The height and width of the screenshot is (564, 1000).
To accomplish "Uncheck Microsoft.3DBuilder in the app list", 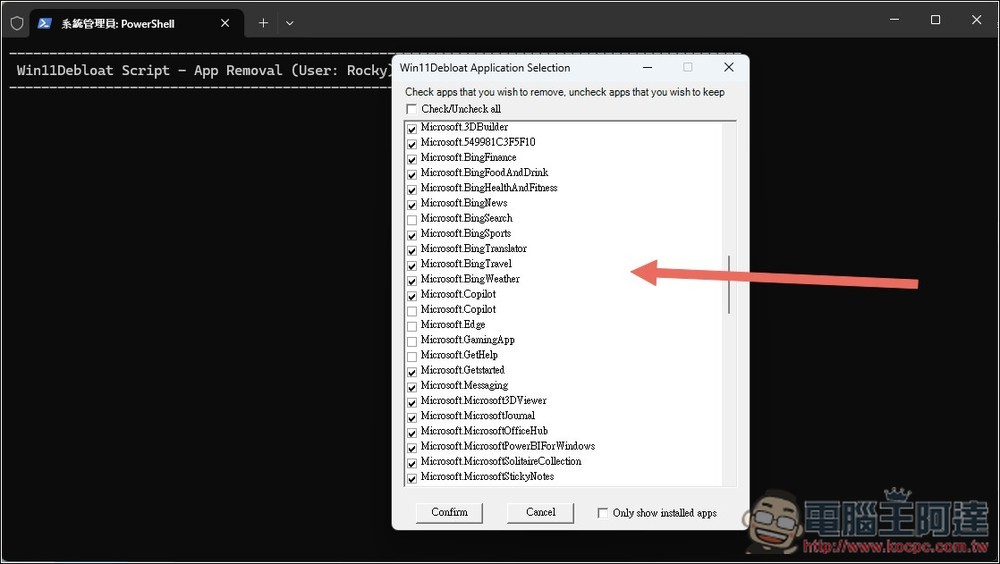I will click(x=412, y=129).
